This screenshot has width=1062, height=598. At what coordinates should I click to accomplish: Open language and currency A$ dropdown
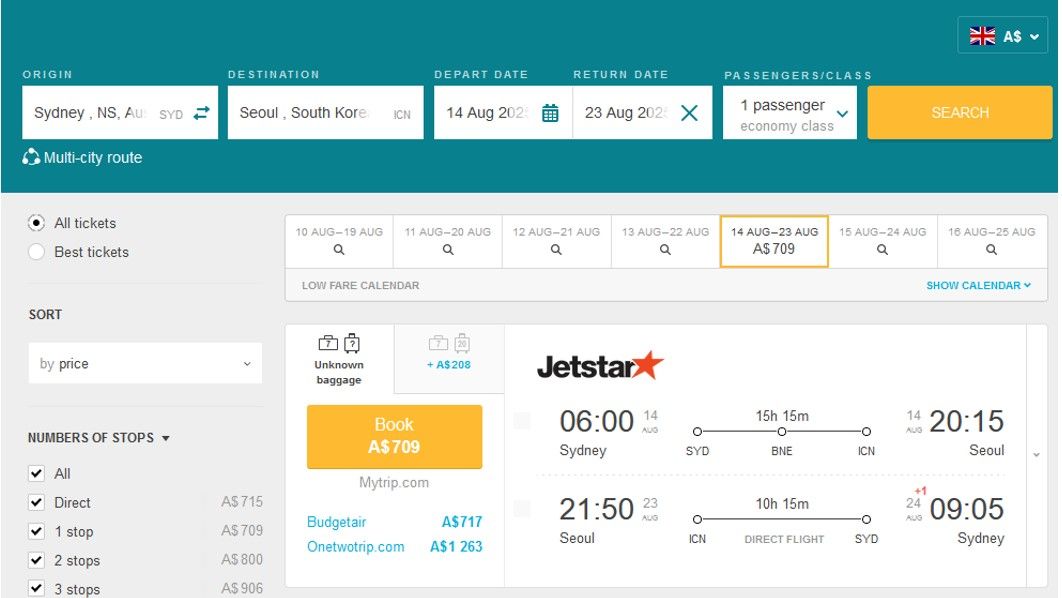tap(1003, 36)
